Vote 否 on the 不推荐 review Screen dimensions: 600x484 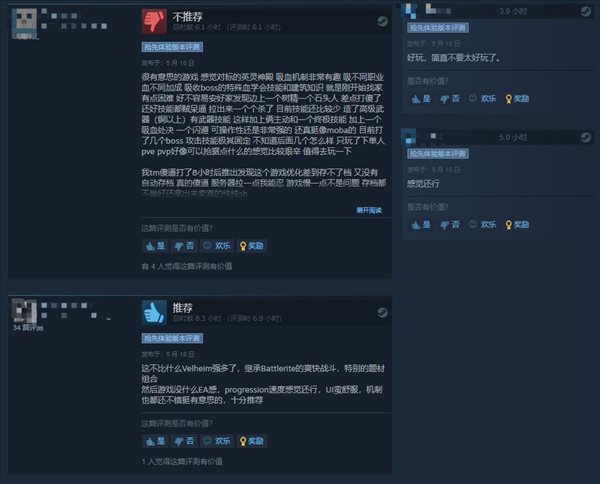click(x=184, y=246)
